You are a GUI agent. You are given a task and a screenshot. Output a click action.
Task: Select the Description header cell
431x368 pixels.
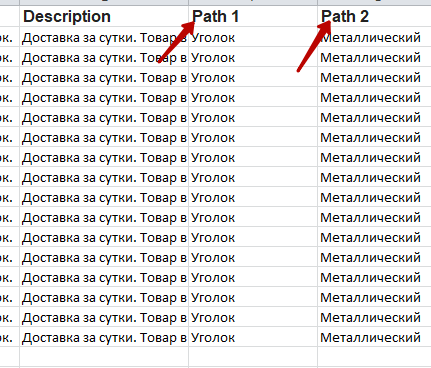104,16
